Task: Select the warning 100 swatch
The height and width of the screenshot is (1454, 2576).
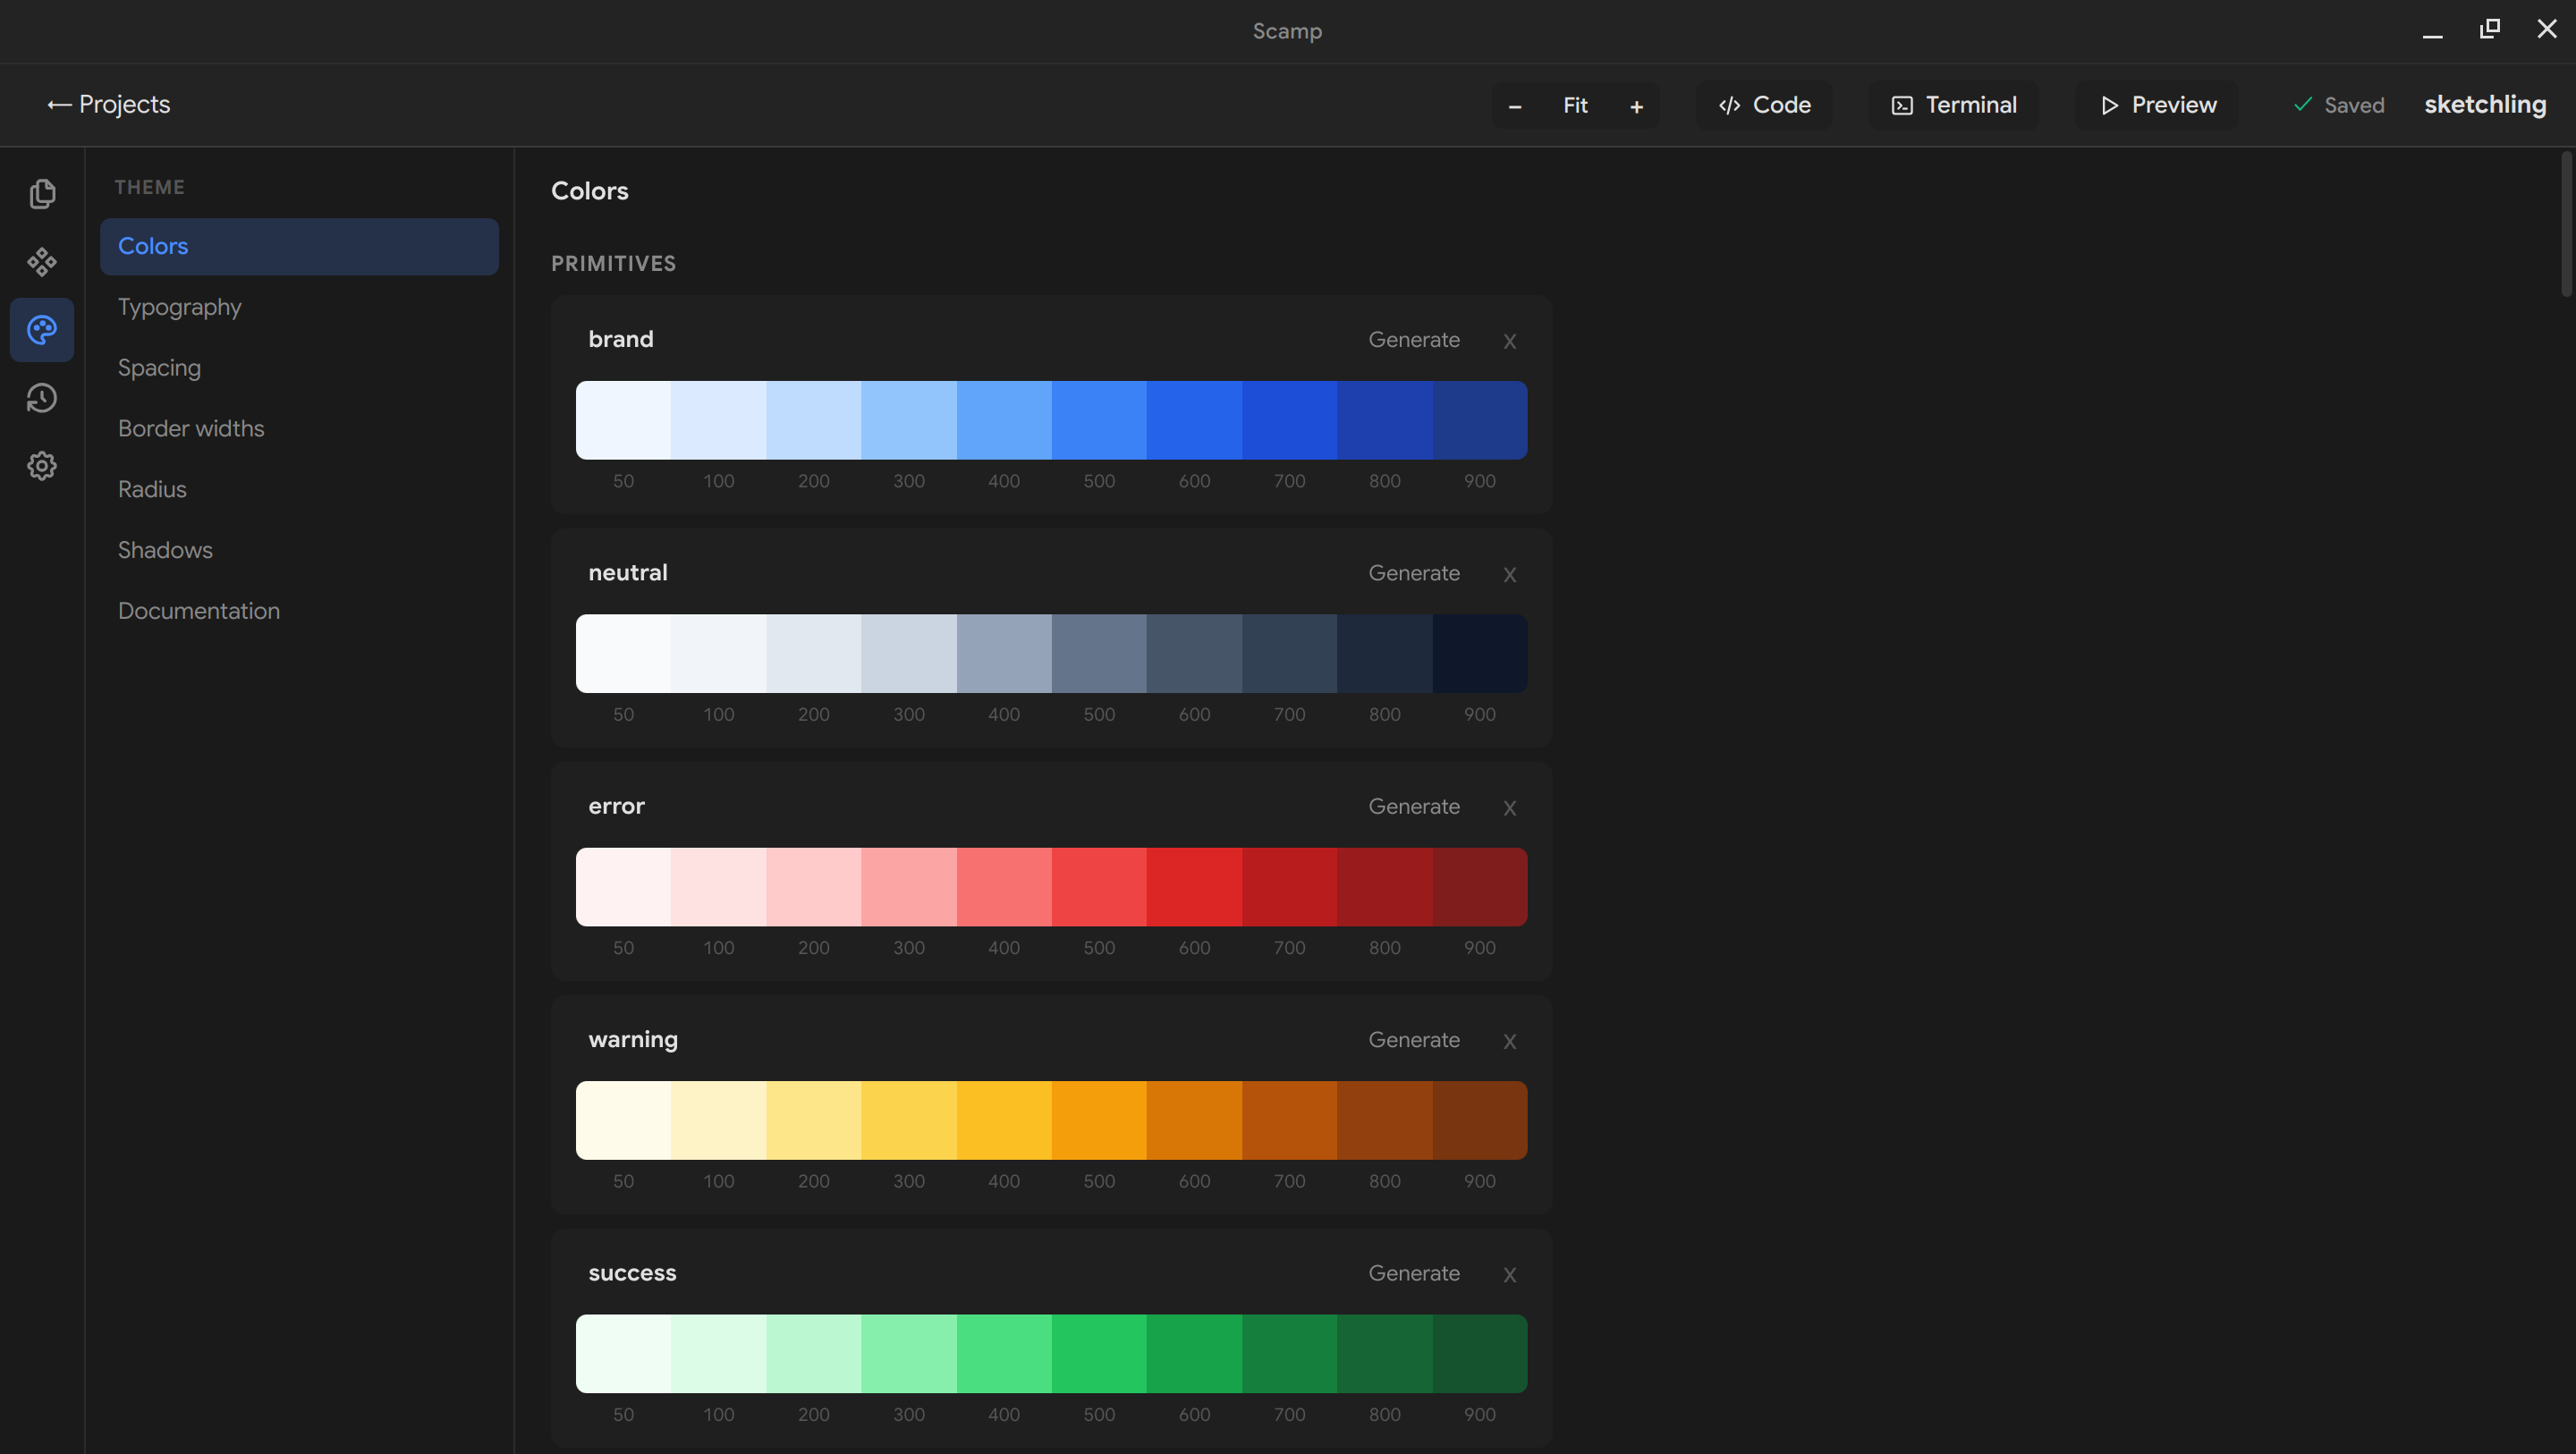Action: coord(718,1120)
